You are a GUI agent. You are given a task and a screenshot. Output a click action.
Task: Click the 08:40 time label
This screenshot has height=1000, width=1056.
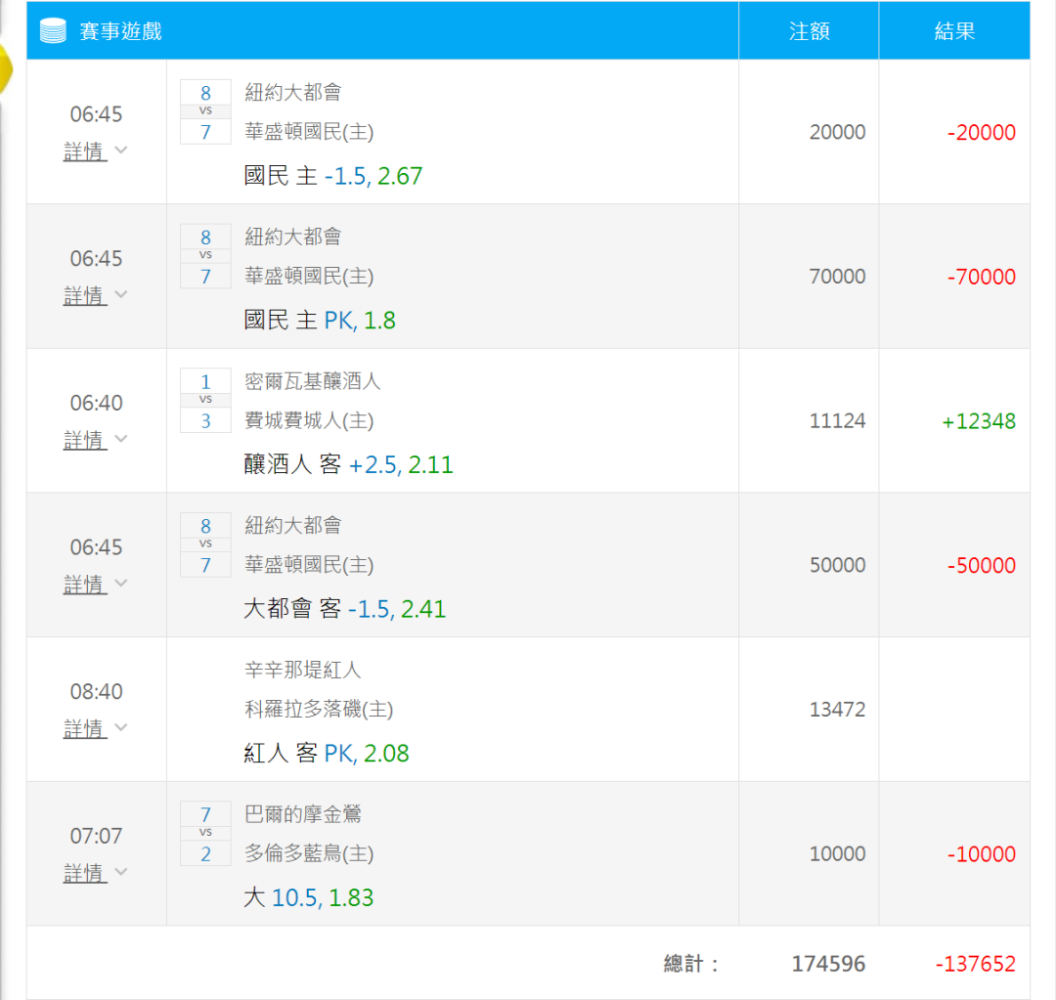pyautogui.click(x=96, y=692)
